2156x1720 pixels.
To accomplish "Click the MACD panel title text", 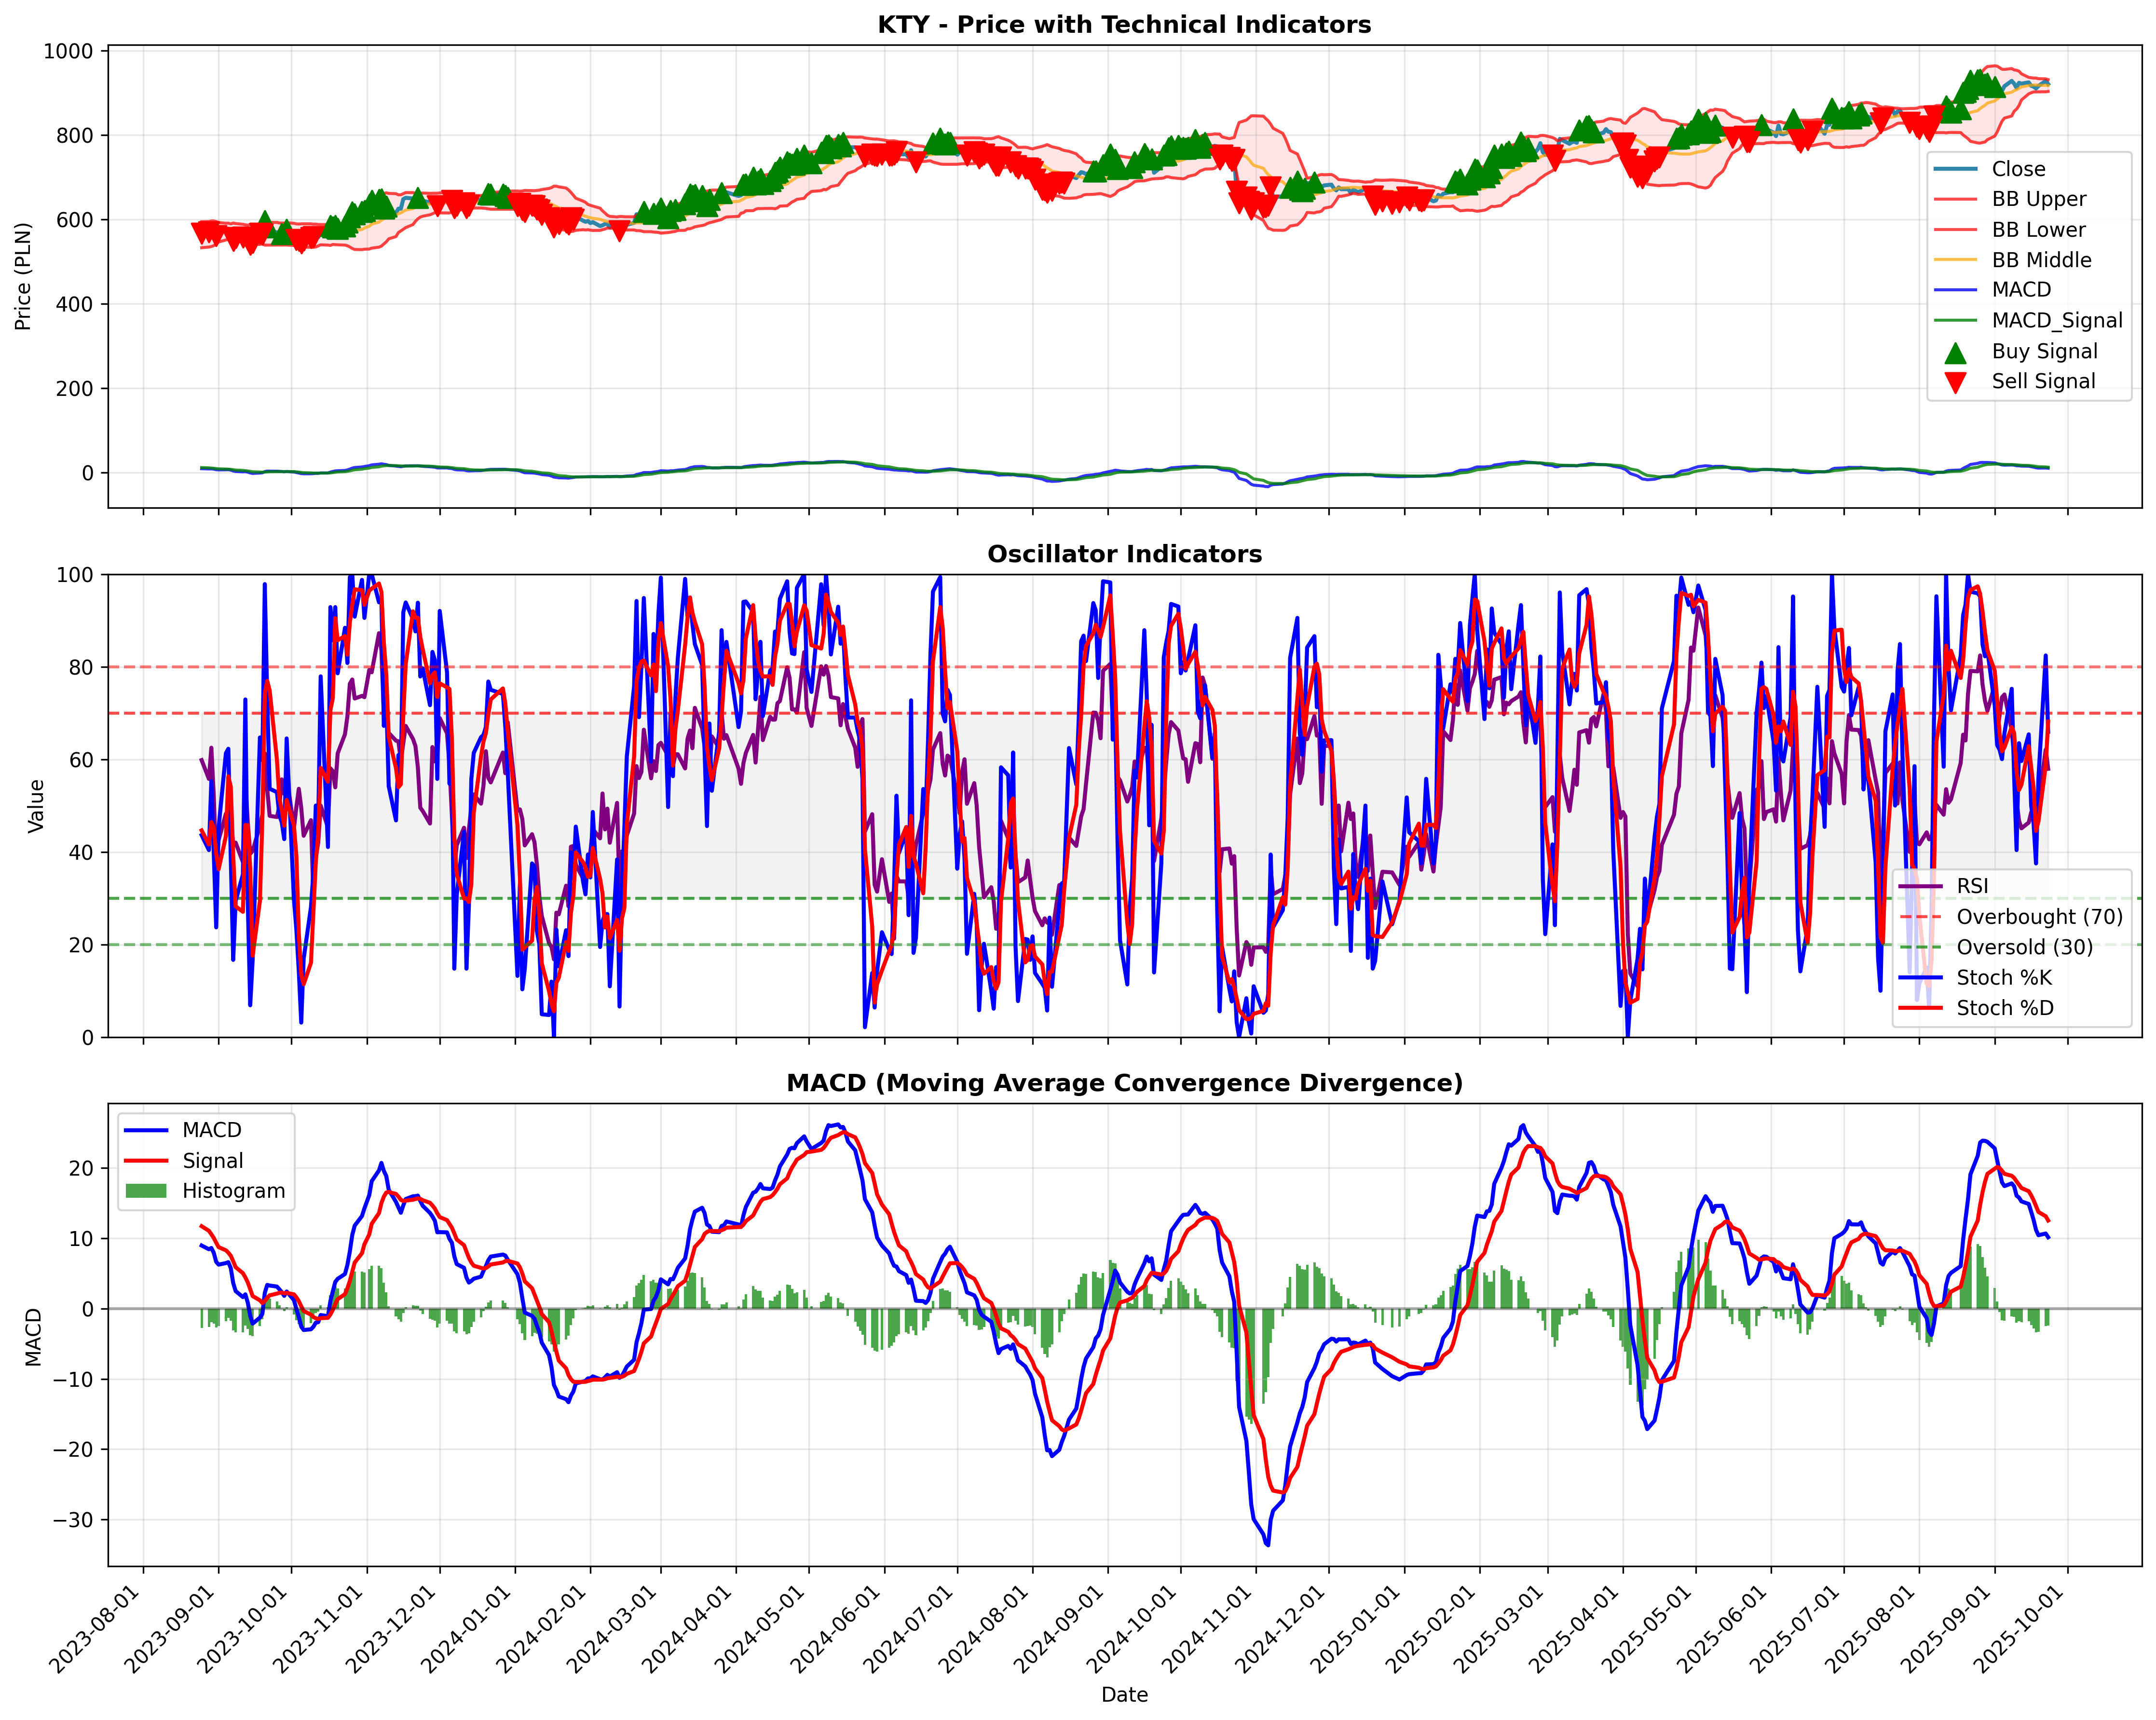I will point(1124,1083).
